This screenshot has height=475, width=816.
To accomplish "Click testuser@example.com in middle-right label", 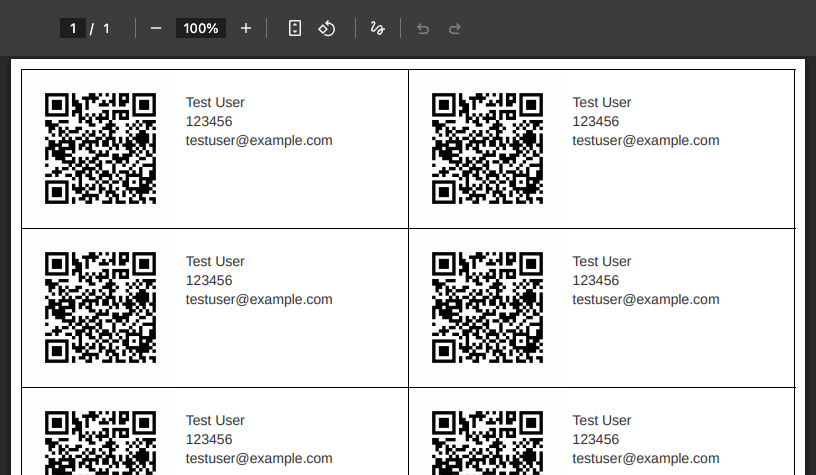I will 645,299.
